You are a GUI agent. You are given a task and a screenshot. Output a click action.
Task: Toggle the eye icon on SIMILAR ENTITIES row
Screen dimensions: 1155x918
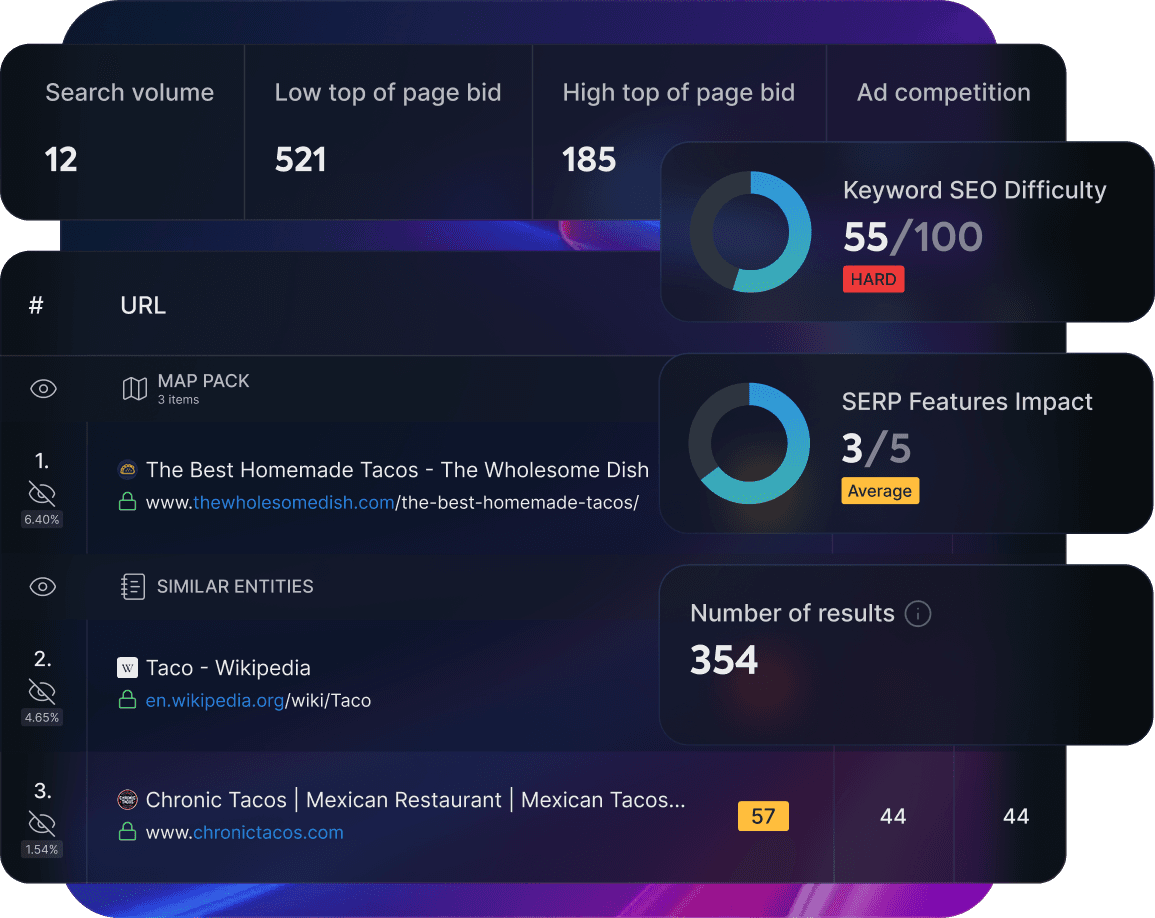coord(43,587)
